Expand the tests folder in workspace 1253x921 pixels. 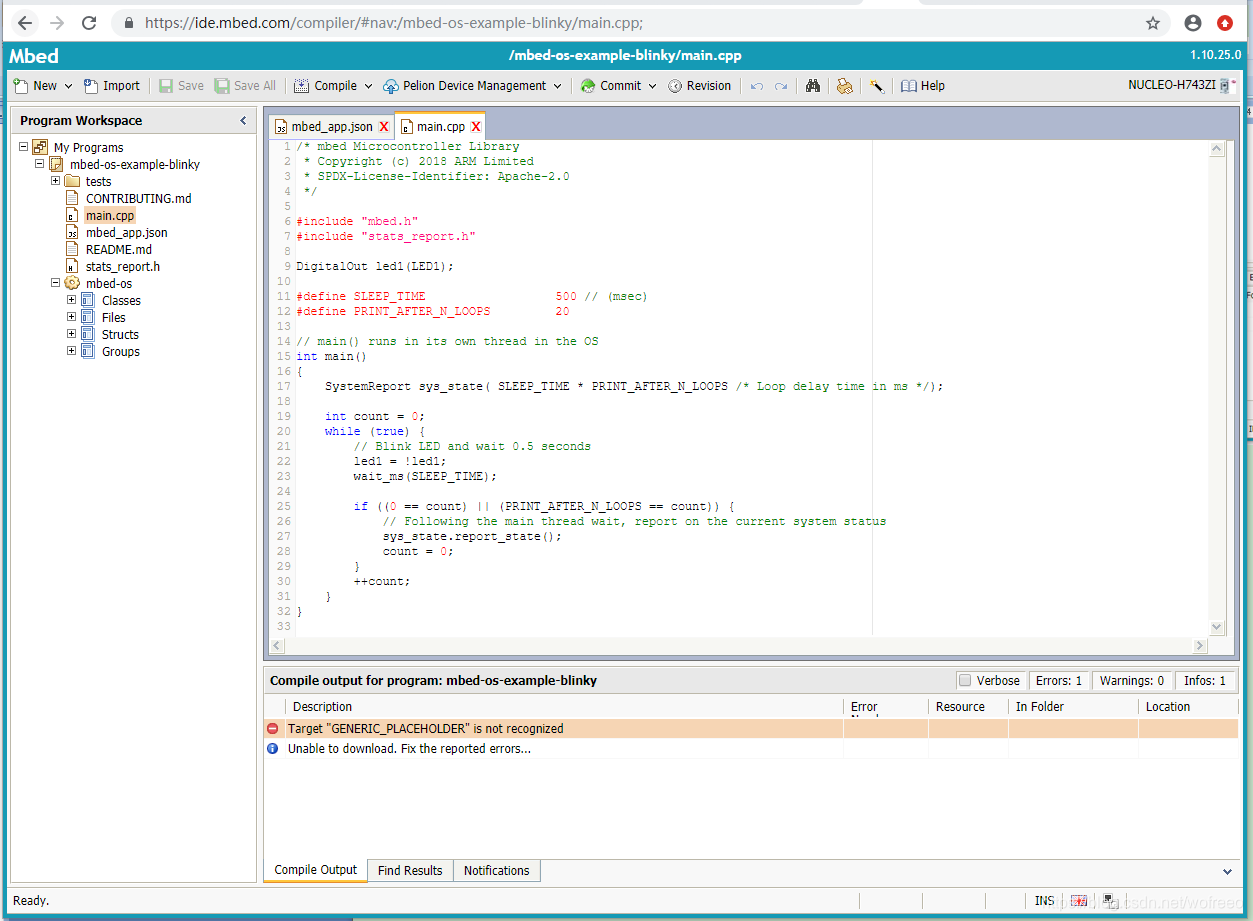(x=56, y=181)
